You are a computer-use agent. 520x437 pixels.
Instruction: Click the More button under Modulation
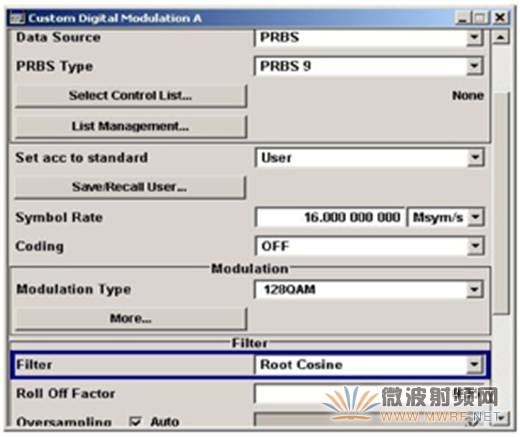[x=131, y=318]
